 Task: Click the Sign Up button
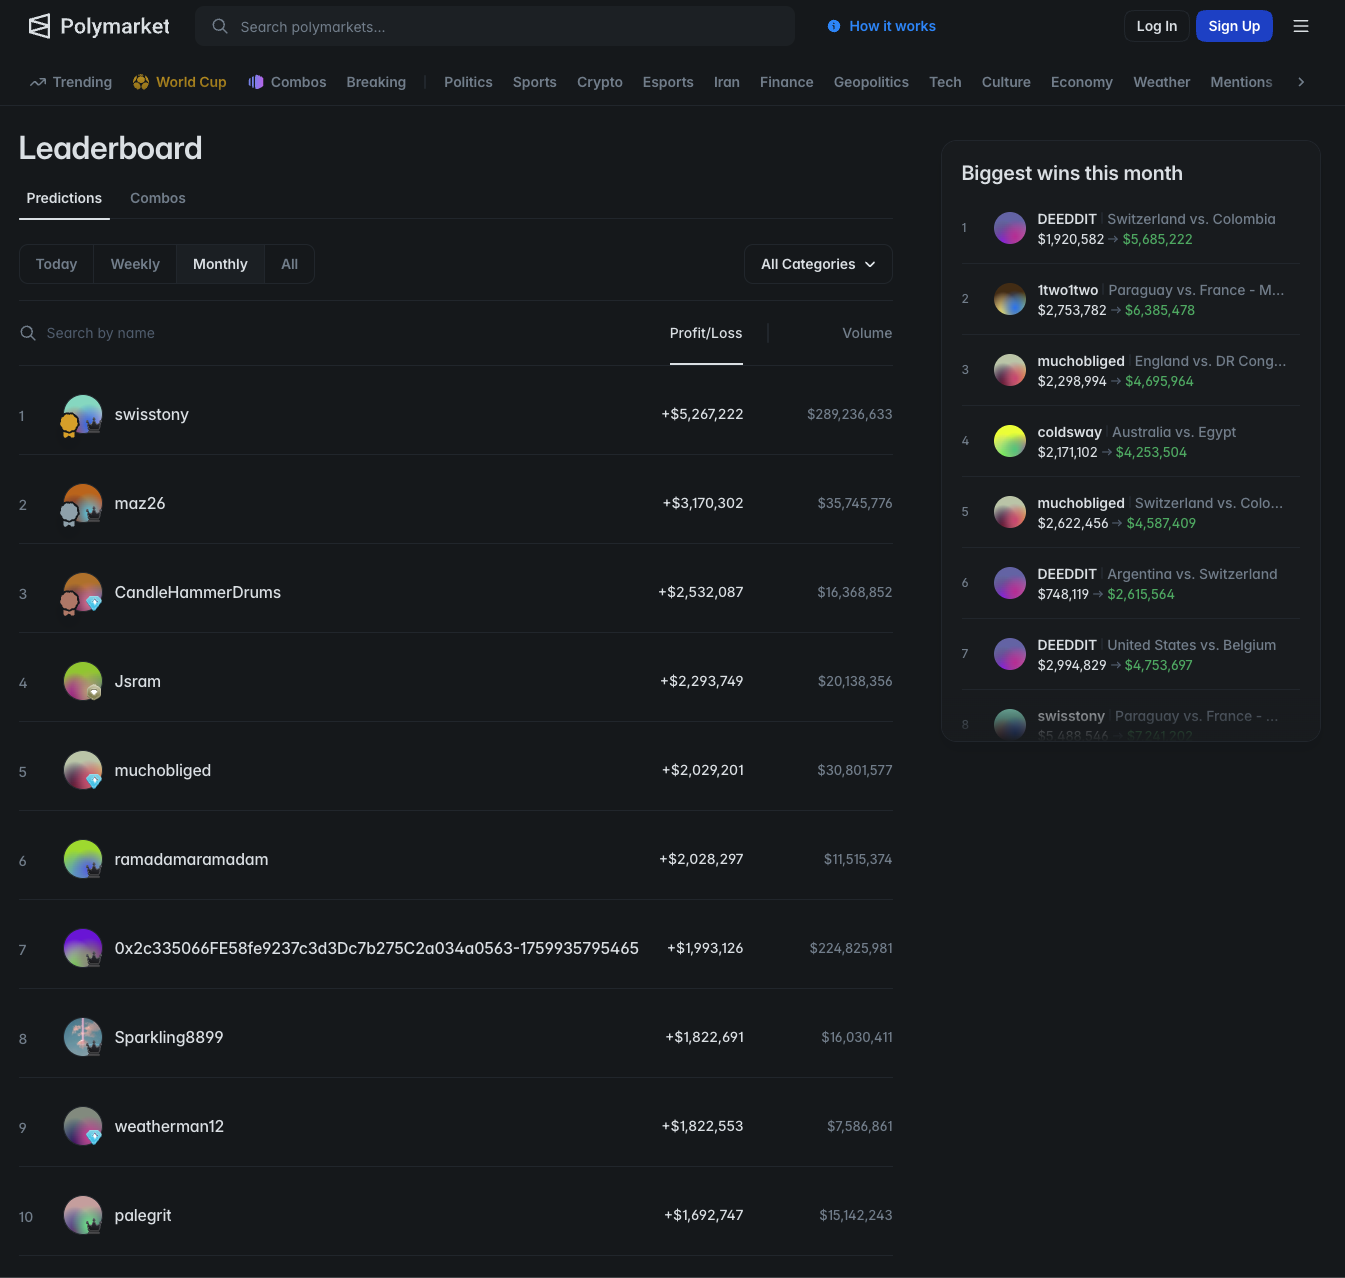pyautogui.click(x=1234, y=26)
